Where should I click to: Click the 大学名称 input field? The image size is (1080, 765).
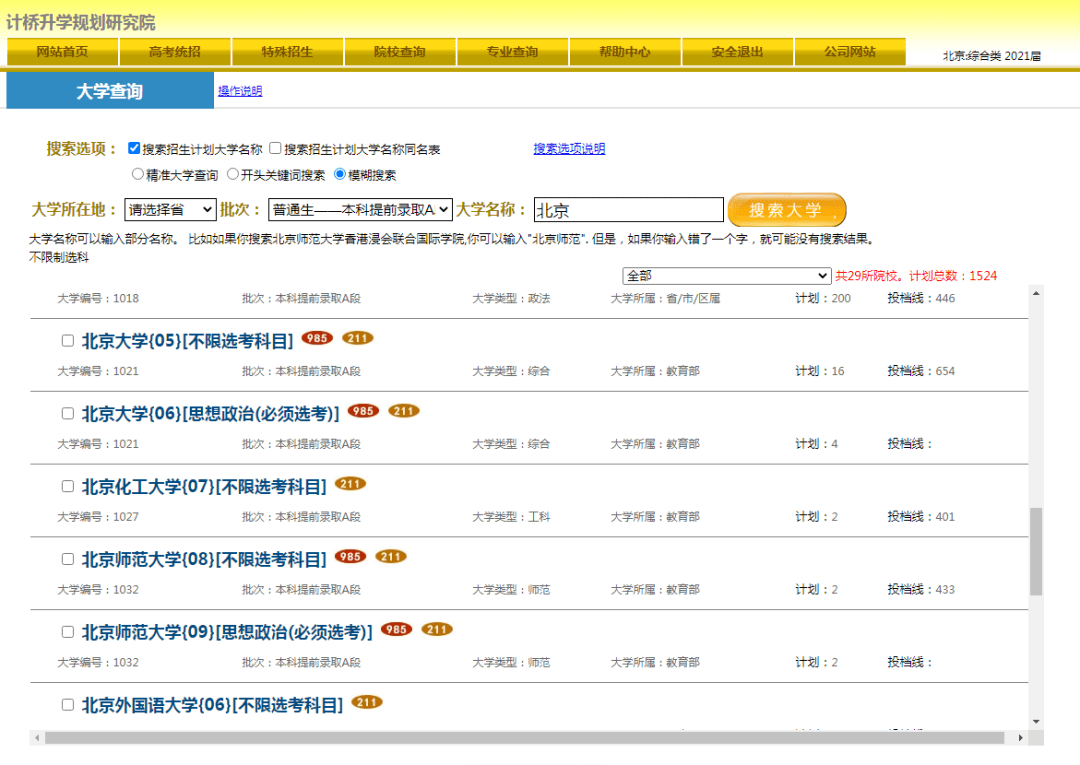(629, 210)
